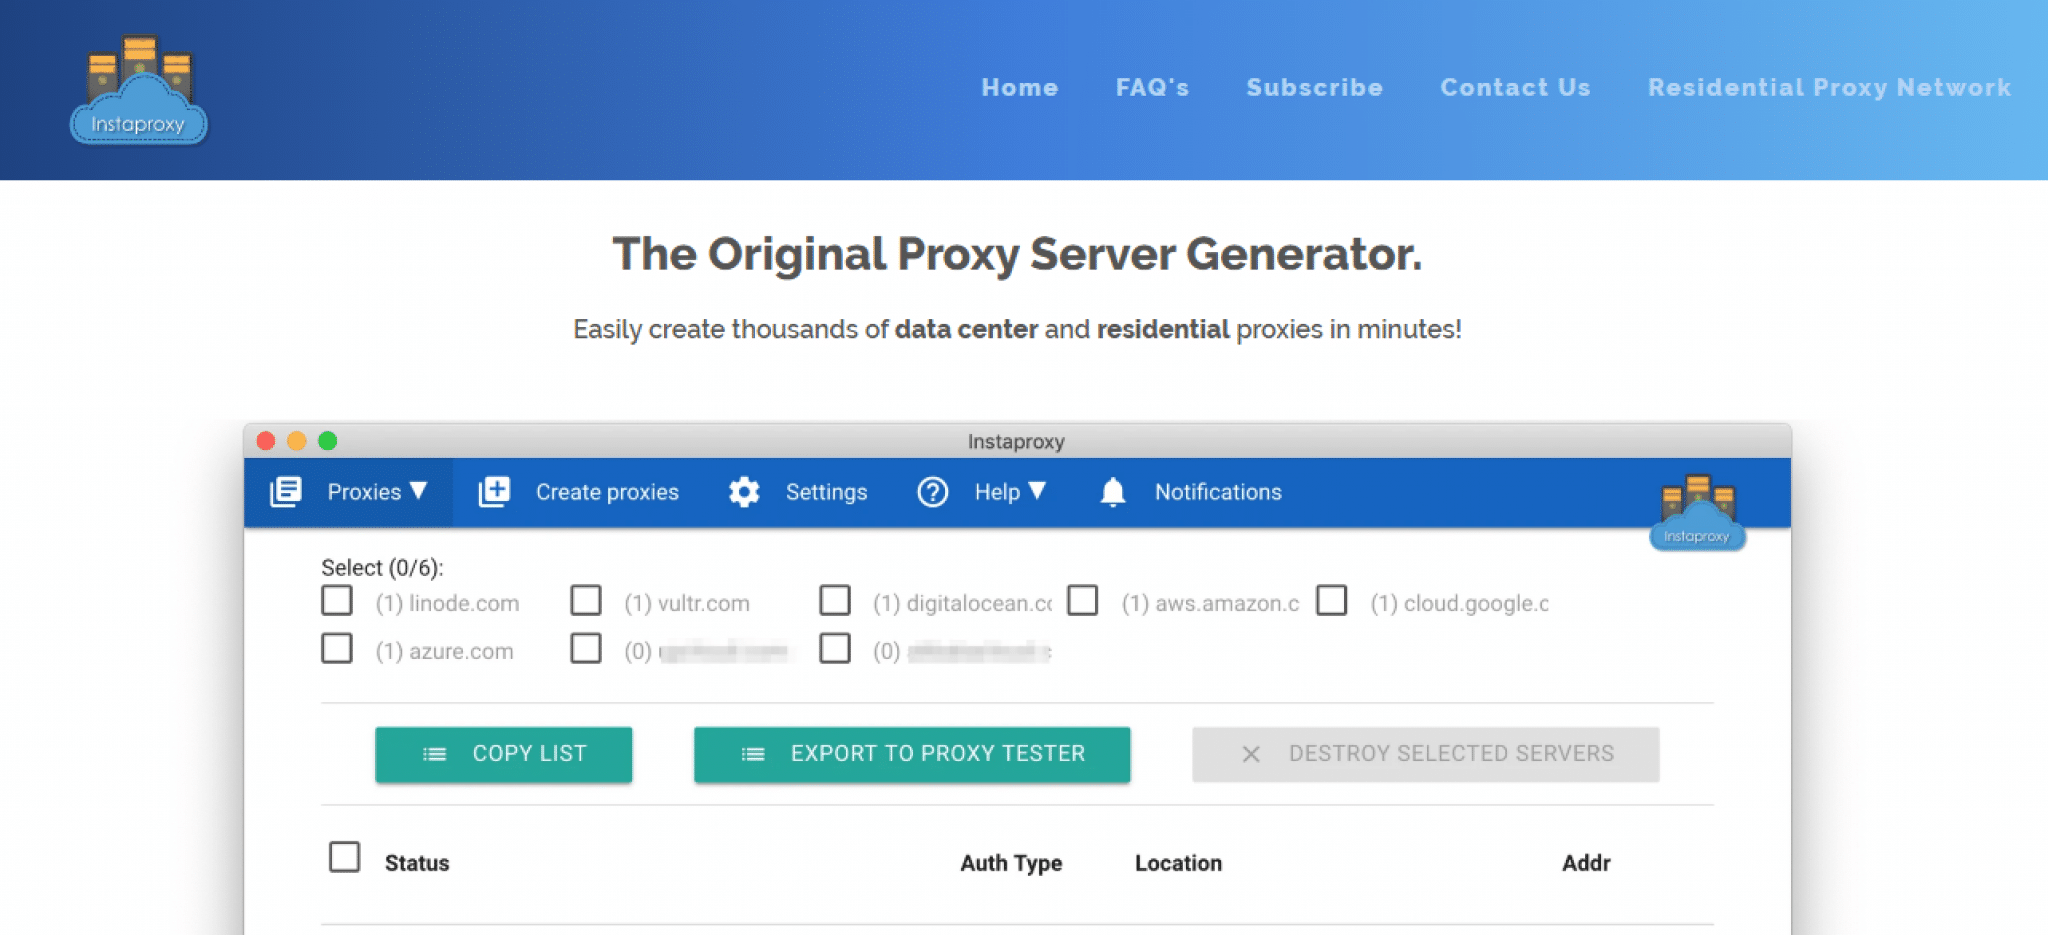2048x935 pixels.
Task: Click the COPY LIST button
Action: pos(503,754)
